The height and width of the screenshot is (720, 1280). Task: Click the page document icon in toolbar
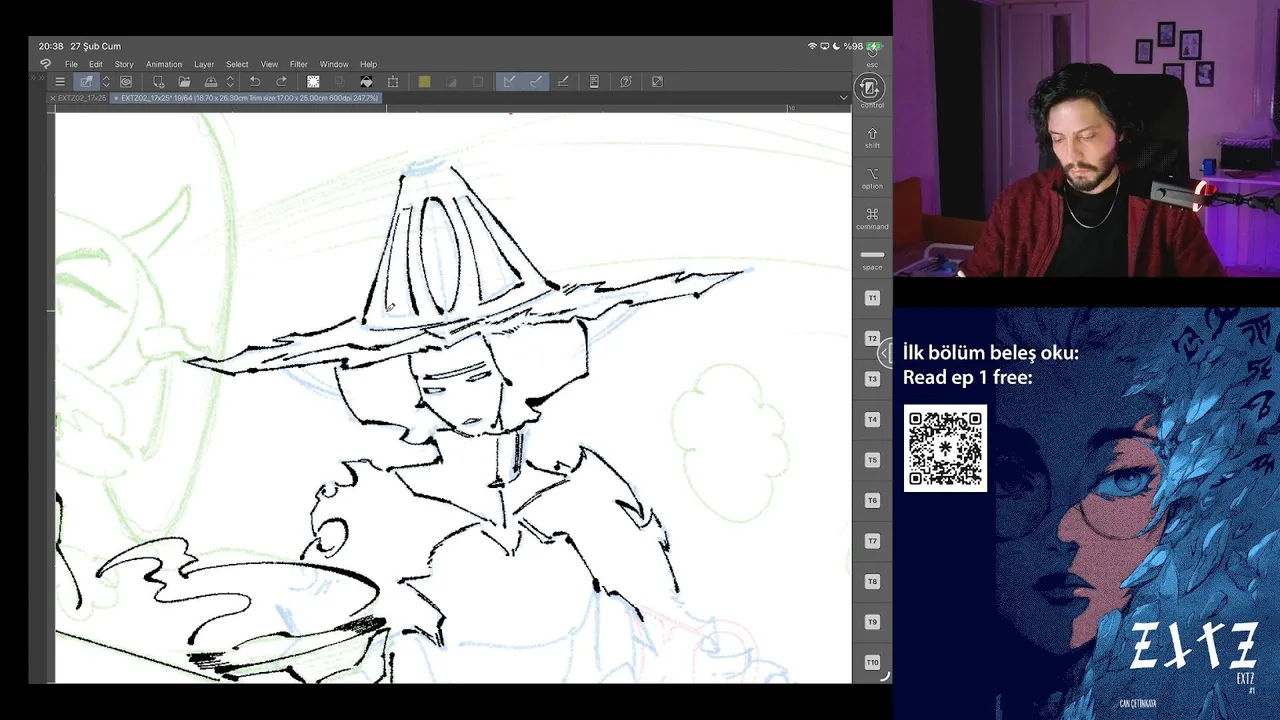pos(594,82)
